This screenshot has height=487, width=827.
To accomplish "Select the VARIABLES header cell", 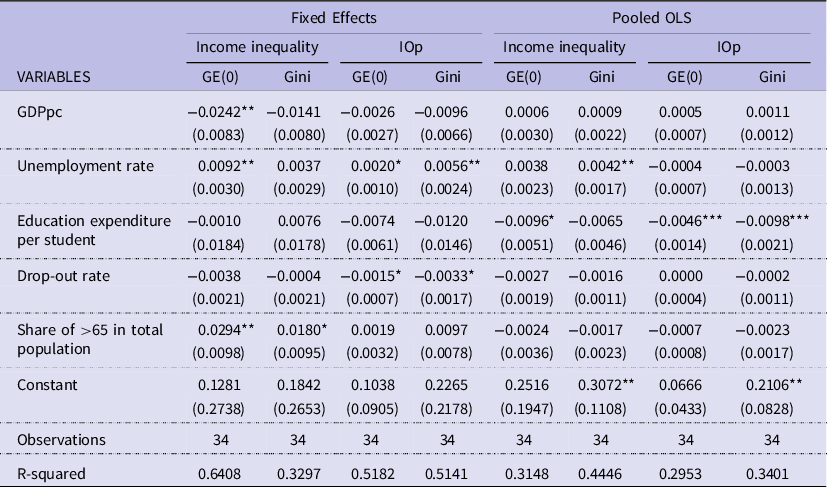I will pyautogui.click(x=53, y=77).
